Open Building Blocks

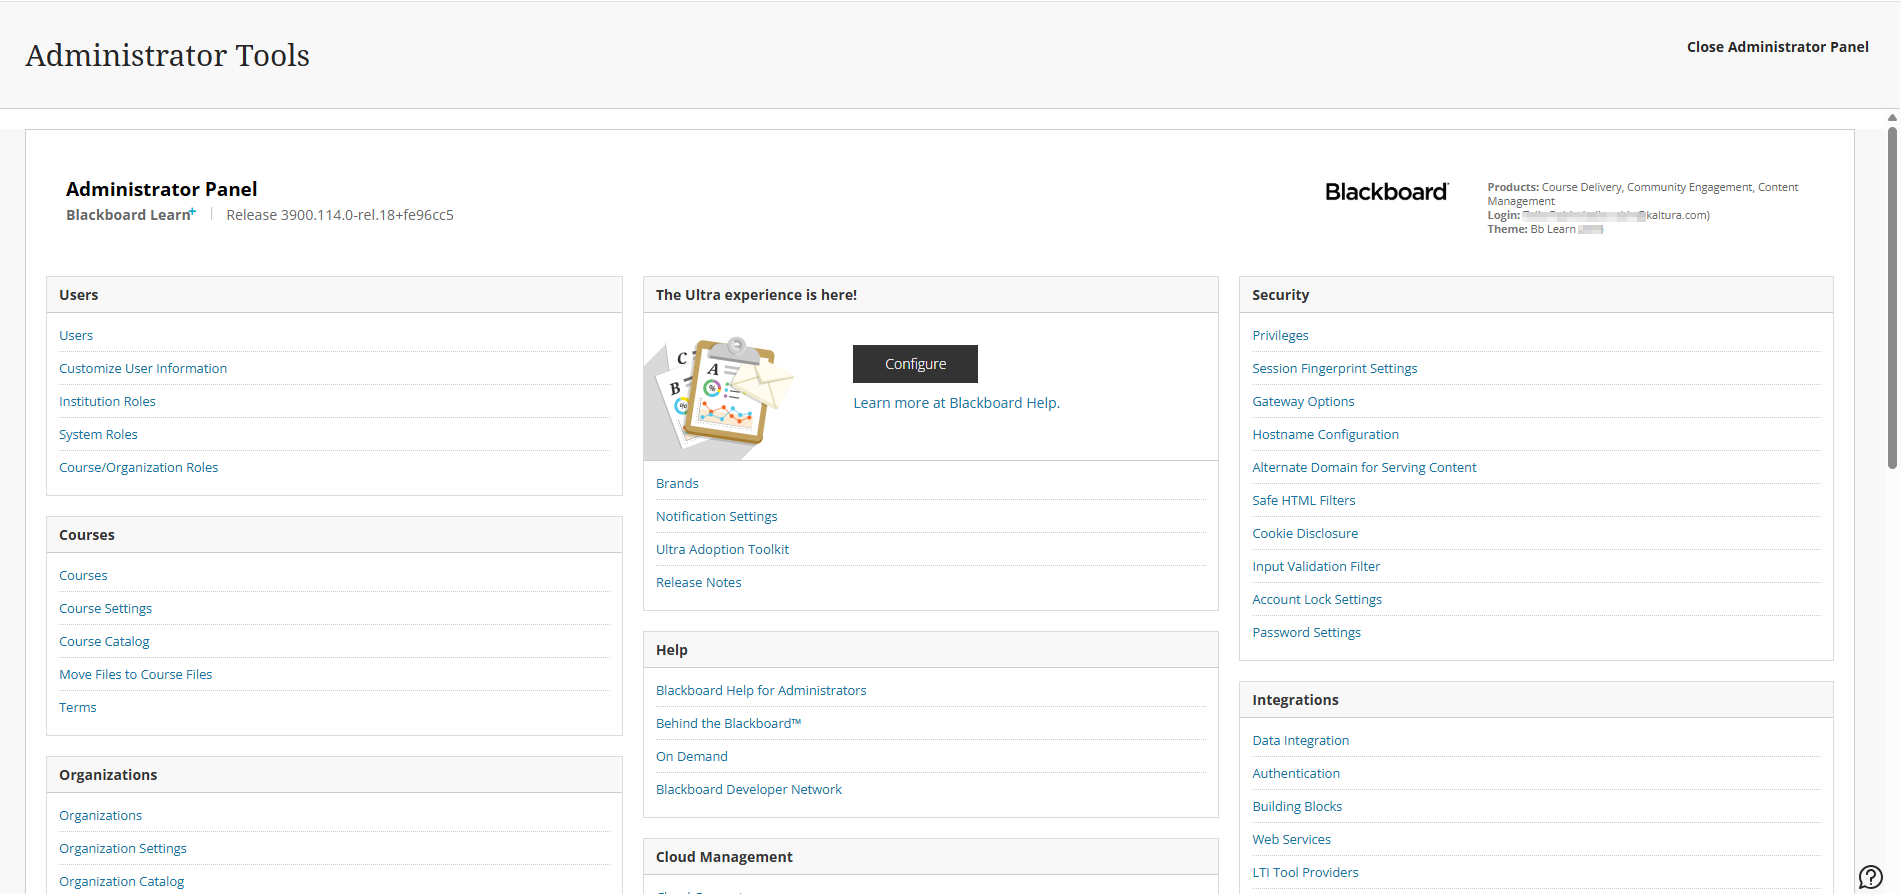coord(1297,807)
